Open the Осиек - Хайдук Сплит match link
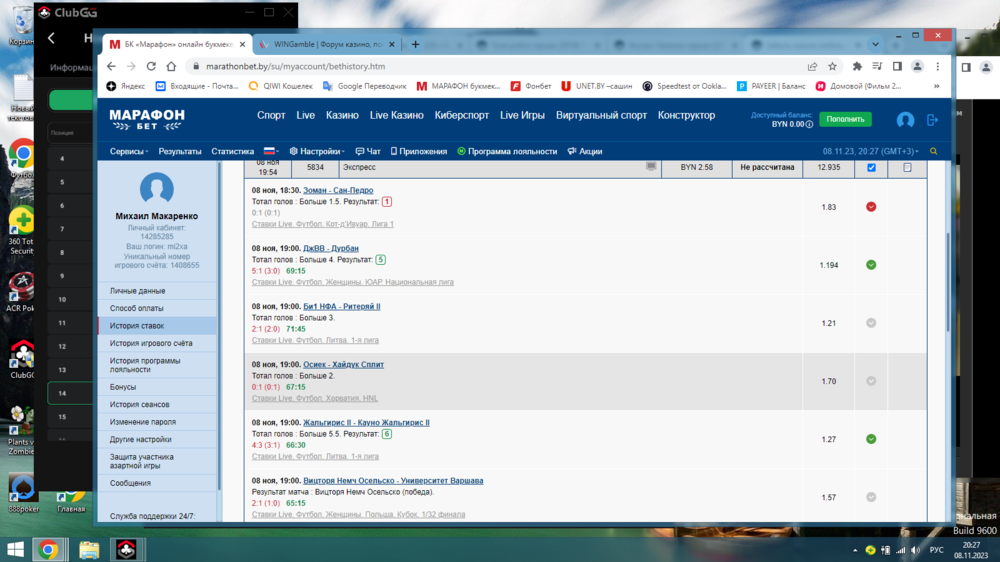1000x562 pixels. (x=343, y=364)
